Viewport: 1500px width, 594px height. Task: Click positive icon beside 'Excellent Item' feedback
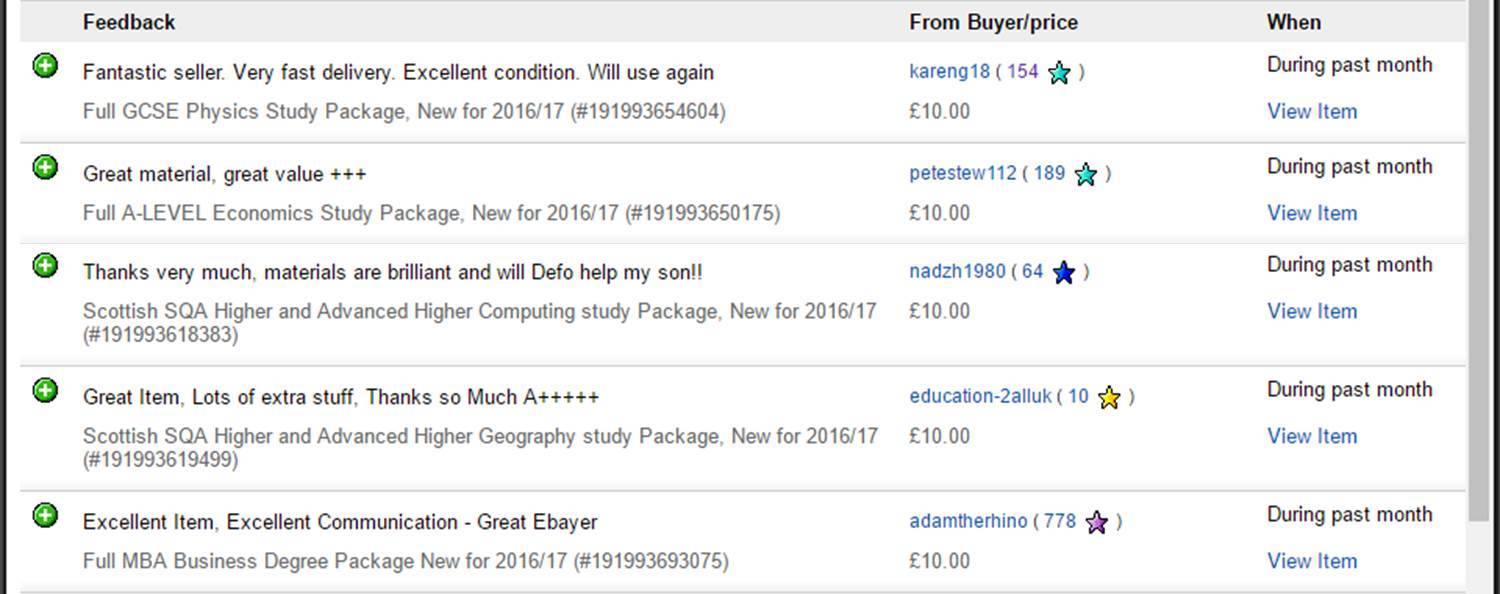[x=45, y=516]
